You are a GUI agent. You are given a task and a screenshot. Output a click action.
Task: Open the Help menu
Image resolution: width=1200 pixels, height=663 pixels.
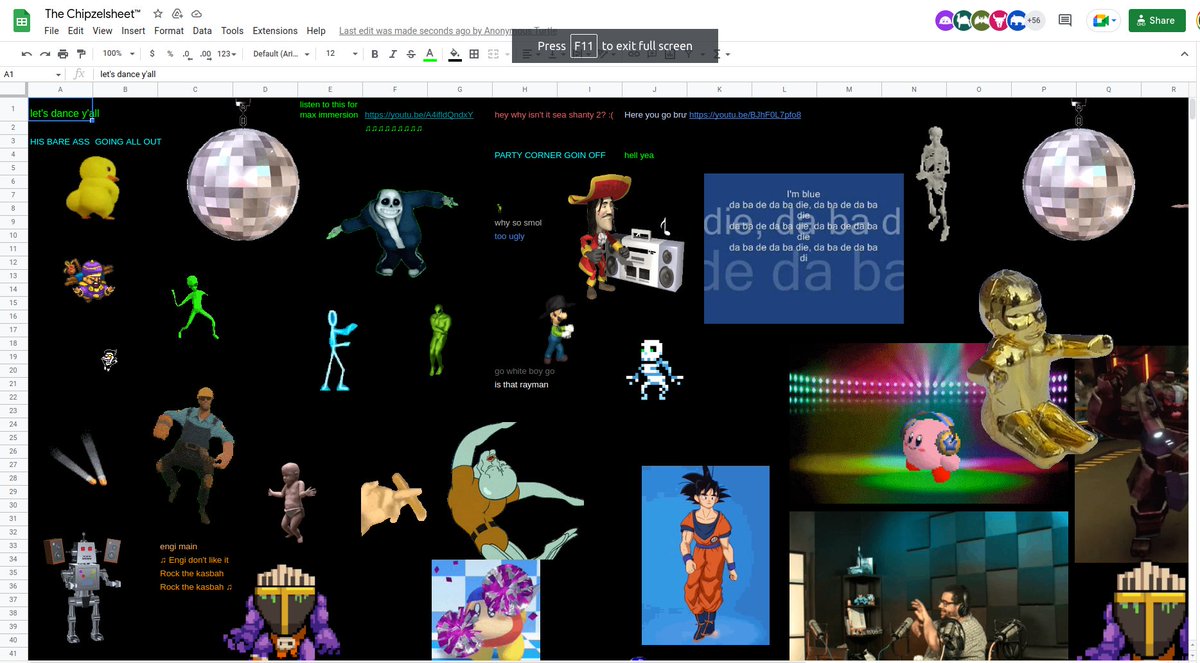(x=316, y=31)
